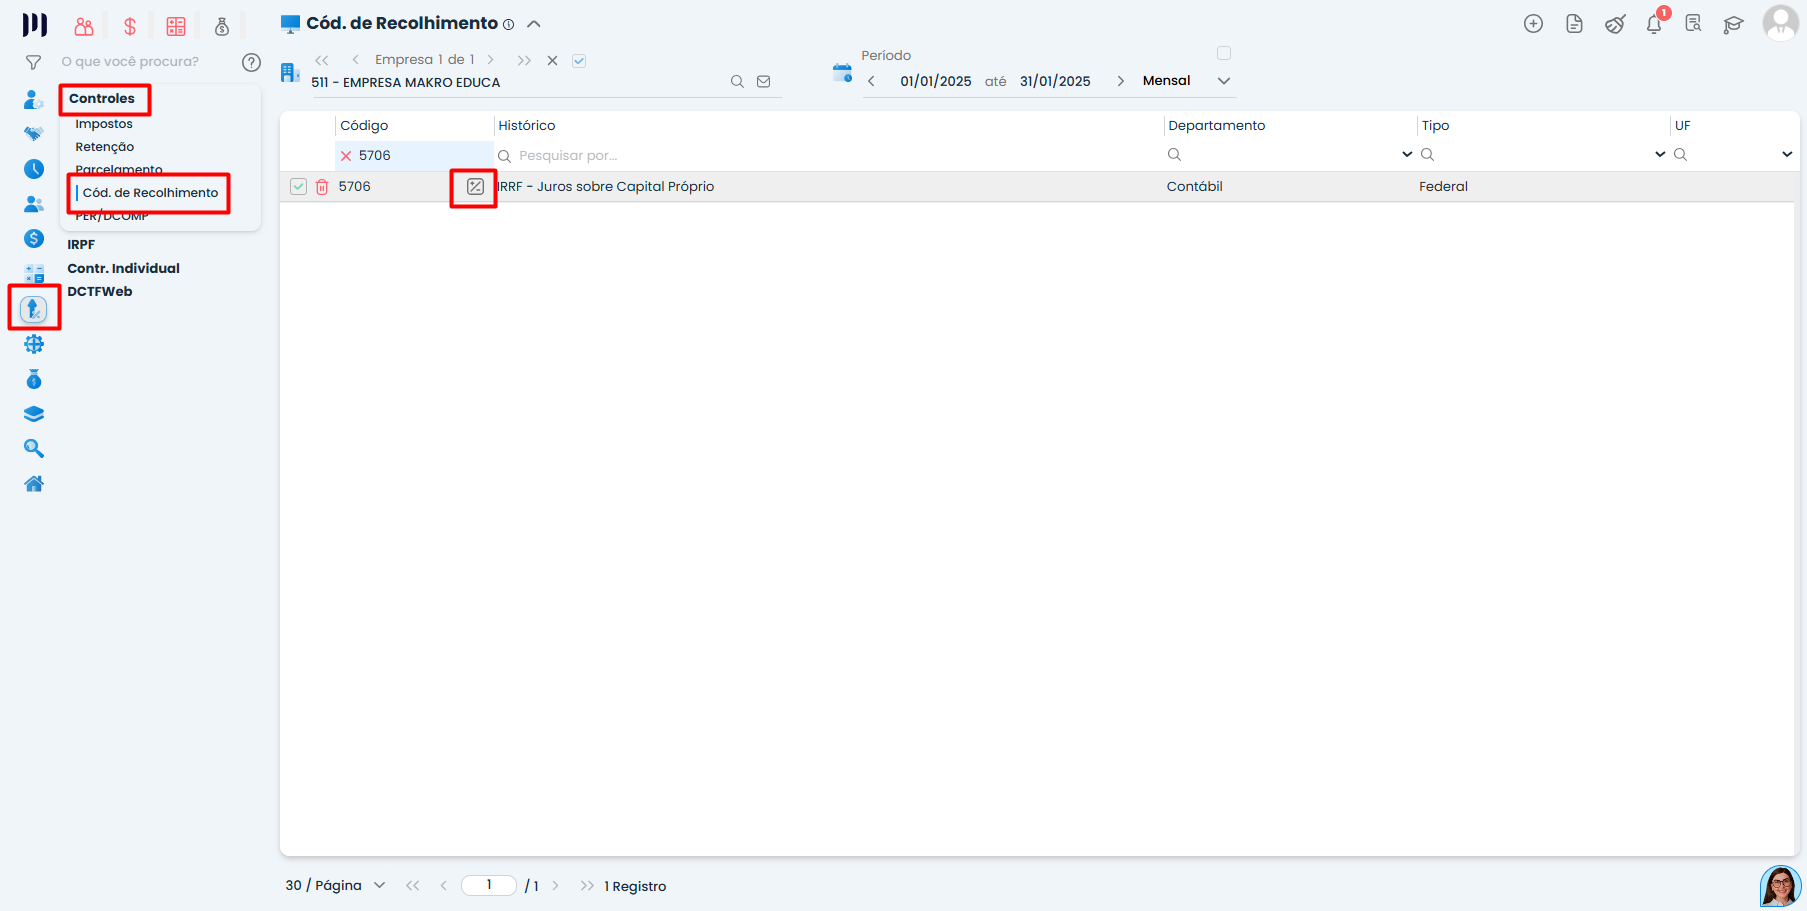Click the envelope icon beside company name
The height and width of the screenshot is (911, 1807).
tap(764, 82)
